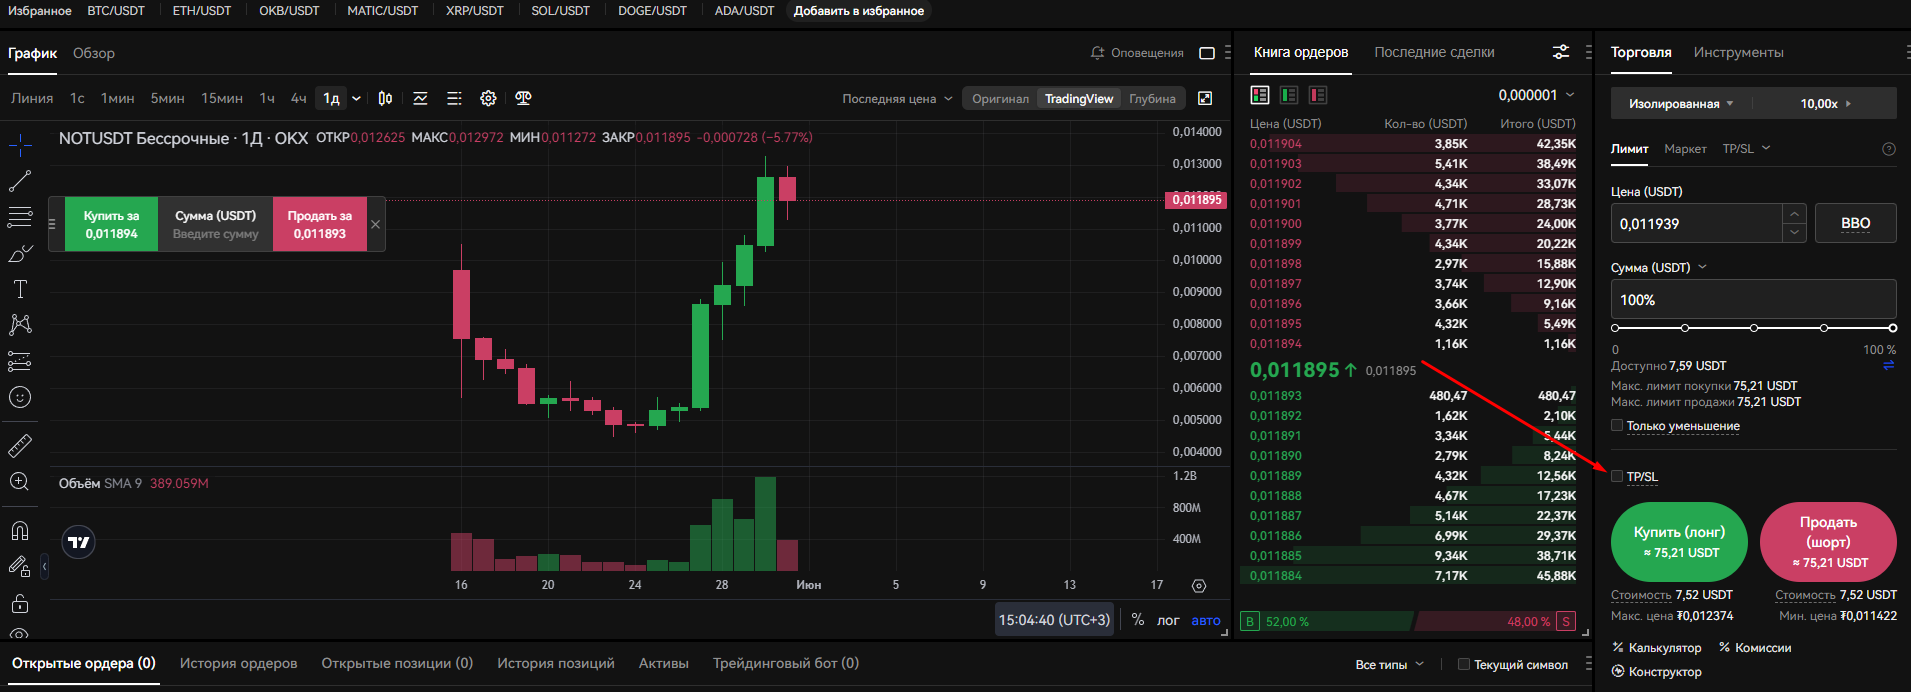The width and height of the screenshot is (1911, 692).
Task: Open the price alerts bell Оповещения
Action: (1137, 53)
